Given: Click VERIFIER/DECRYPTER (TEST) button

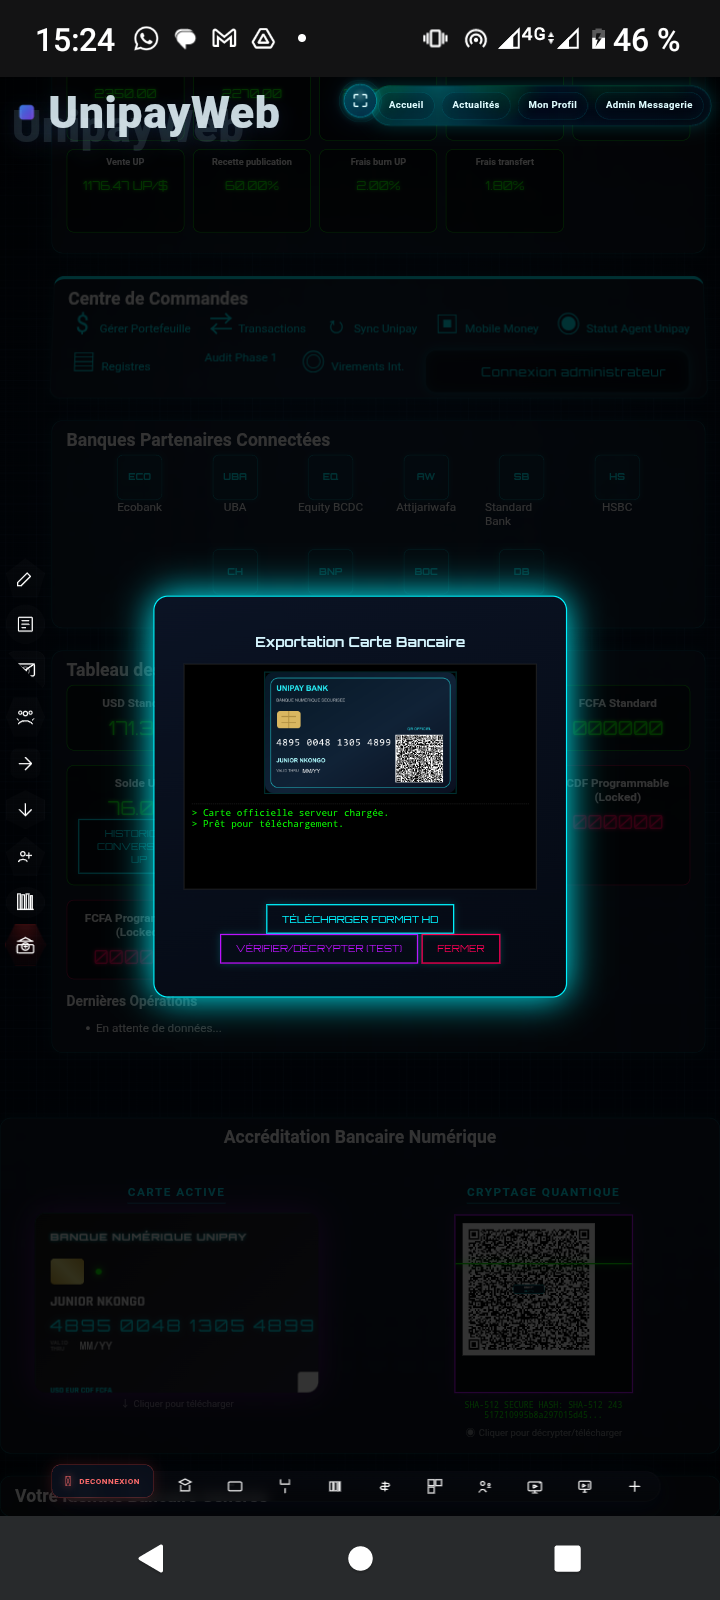Looking at the screenshot, I should pos(319,948).
